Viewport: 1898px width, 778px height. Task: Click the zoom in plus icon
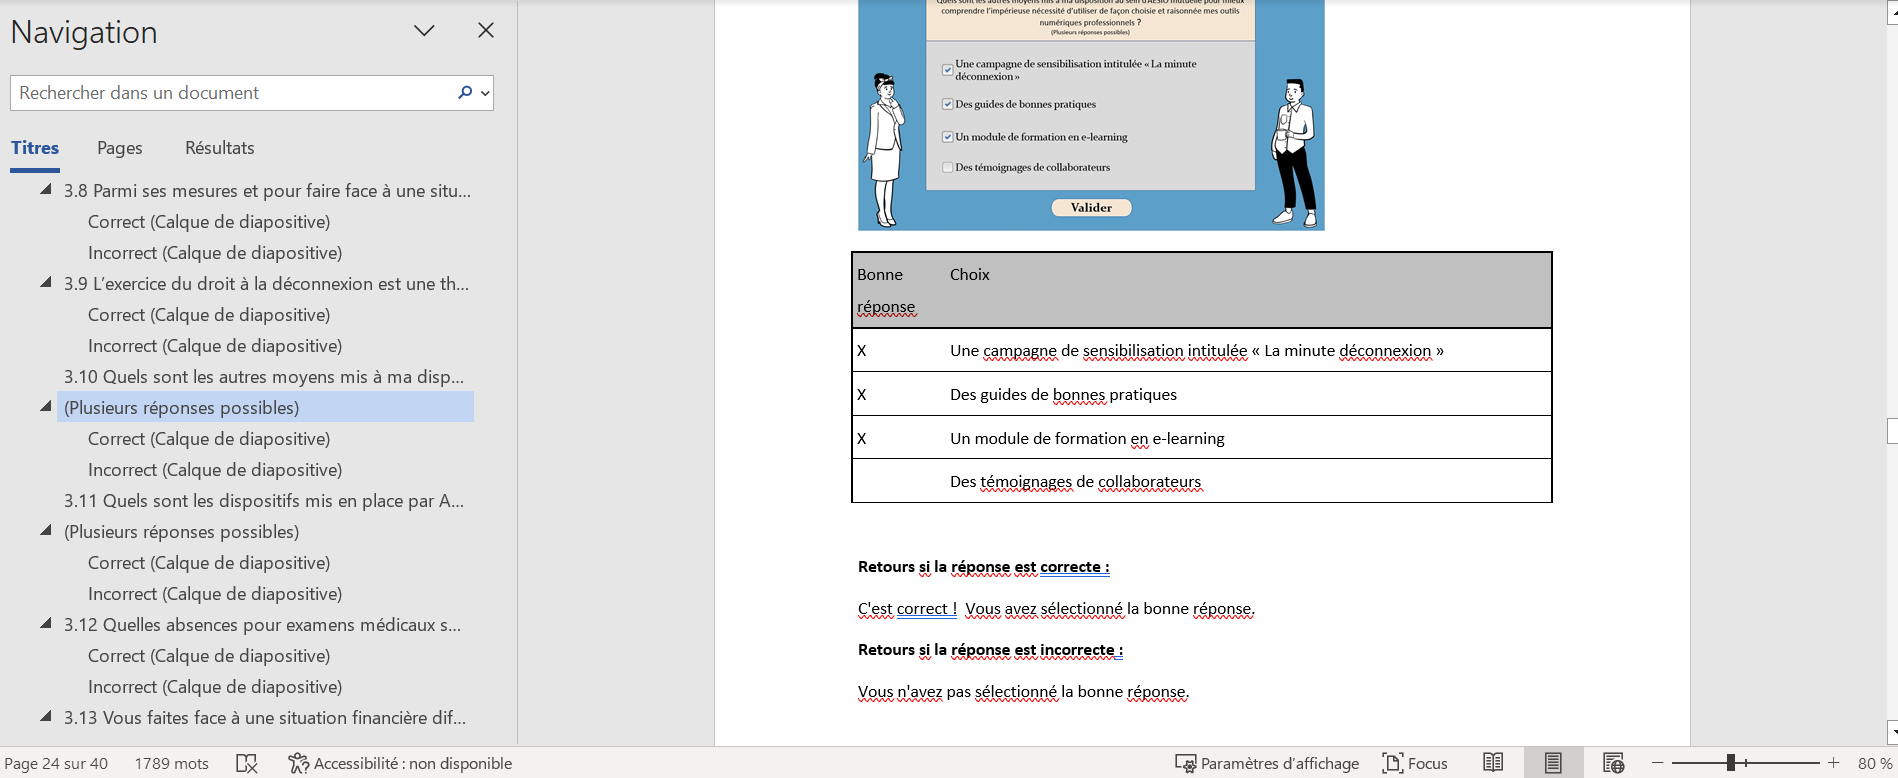coord(1833,763)
